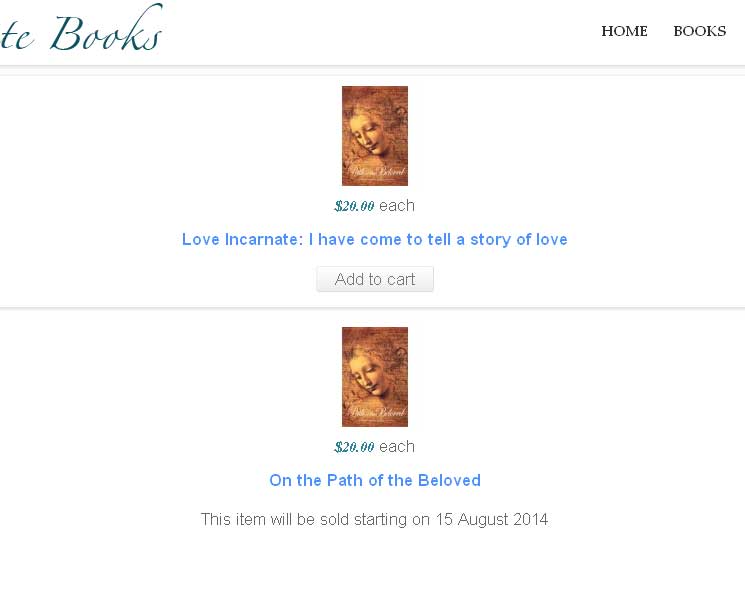Click the '15 August 2014' date text
The image size is (745, 594).
click(x=492, y=519)
